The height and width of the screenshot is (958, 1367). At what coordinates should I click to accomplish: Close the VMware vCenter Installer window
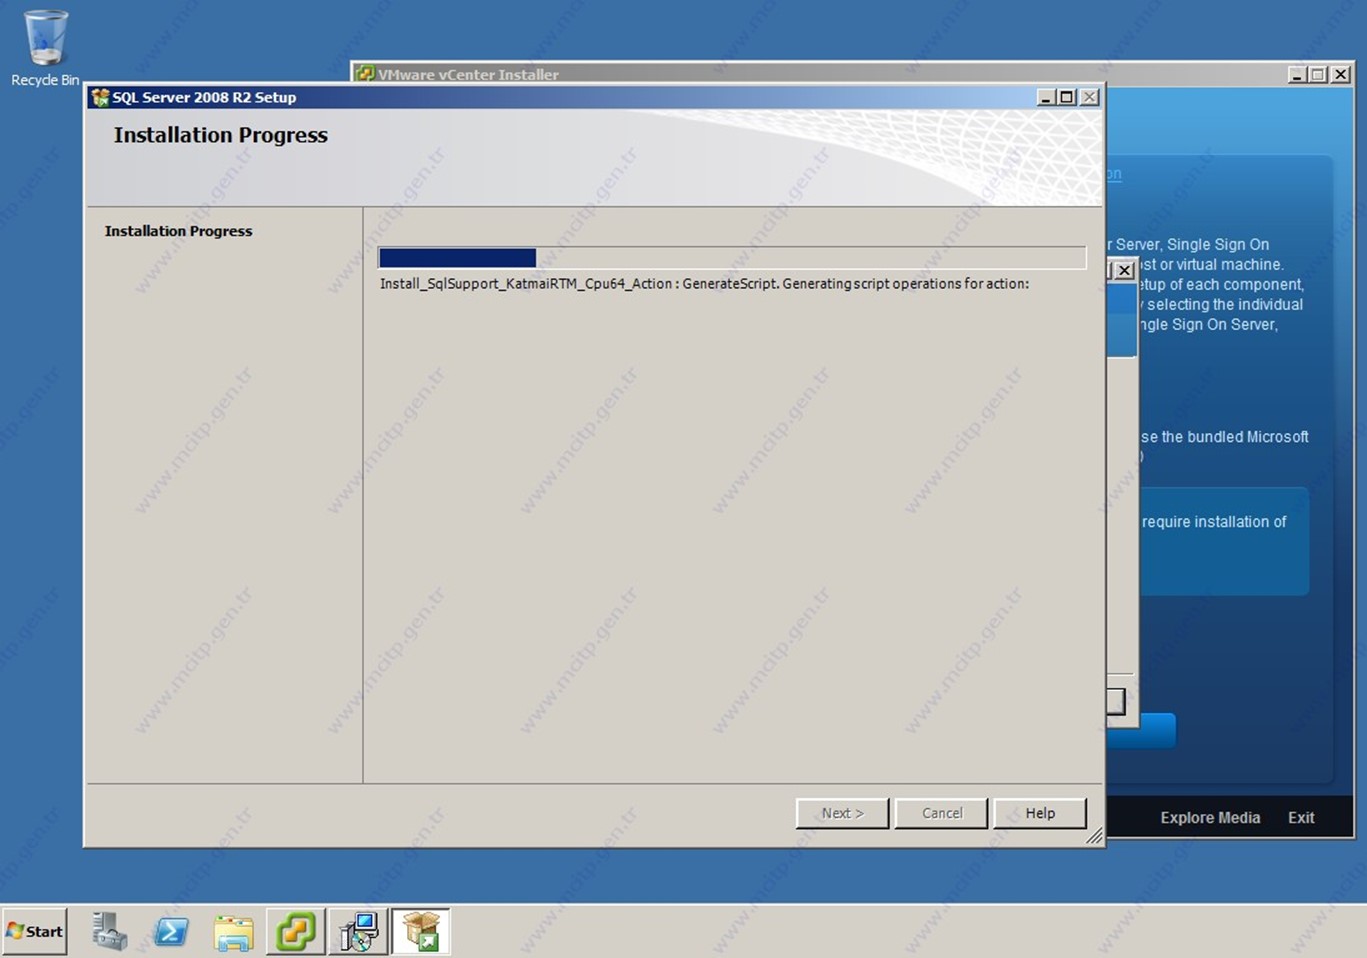tap(1341, 74)
